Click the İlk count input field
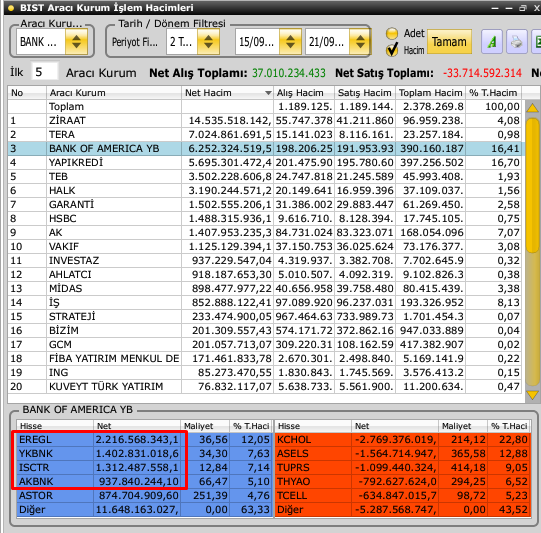This screenshot has height=533, width=541. [45, 72]
